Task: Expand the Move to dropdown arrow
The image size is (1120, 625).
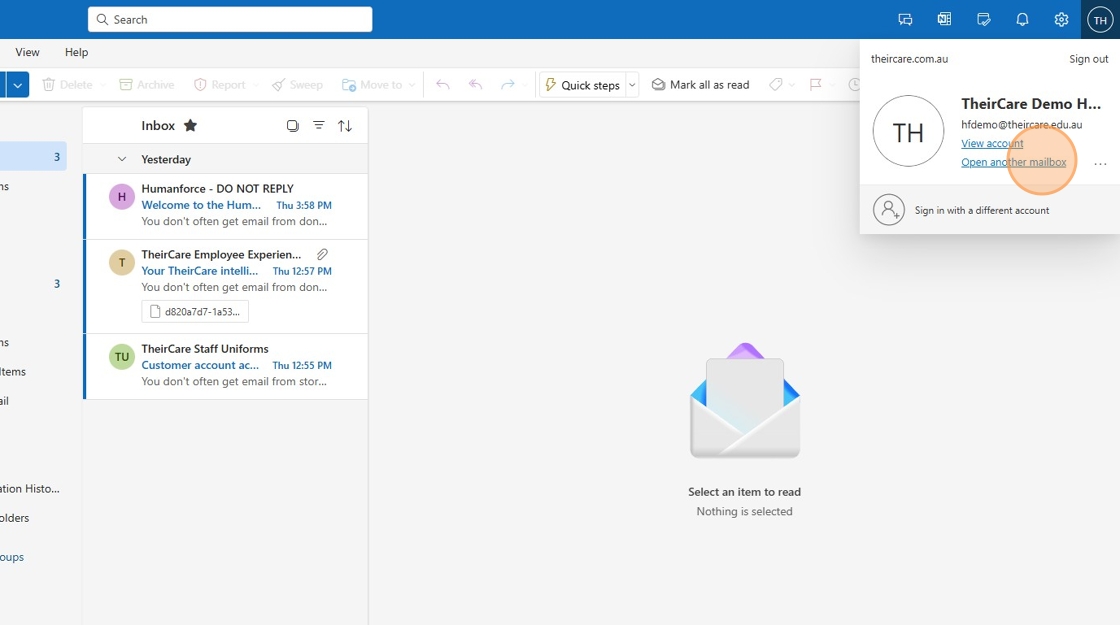Action: pyautogui.click(x=412, y=84)
